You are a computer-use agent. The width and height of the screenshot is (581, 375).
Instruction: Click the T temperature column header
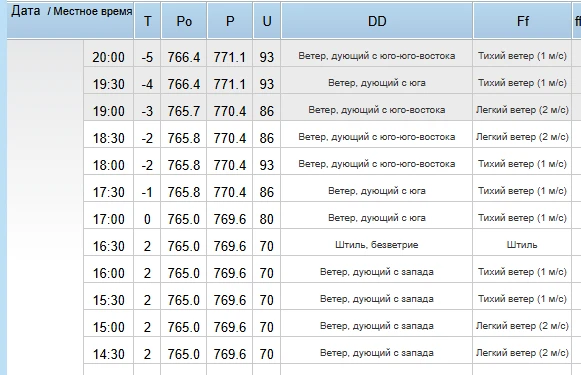click(147, 21)
